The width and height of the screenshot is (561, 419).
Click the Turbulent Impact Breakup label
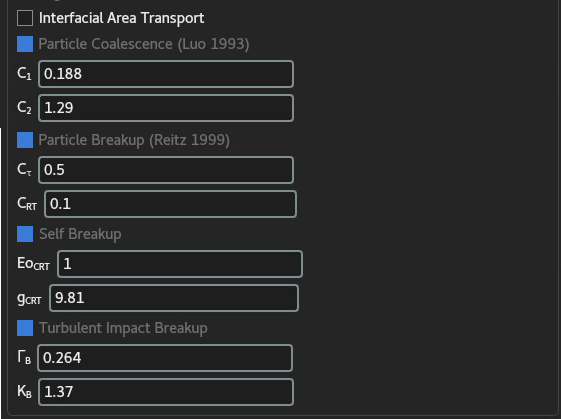tap(123, 328)
